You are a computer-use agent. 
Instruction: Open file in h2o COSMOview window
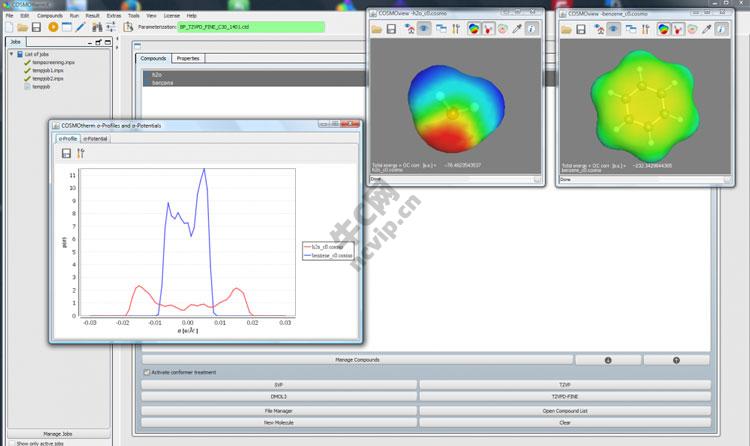pos(377,29)
